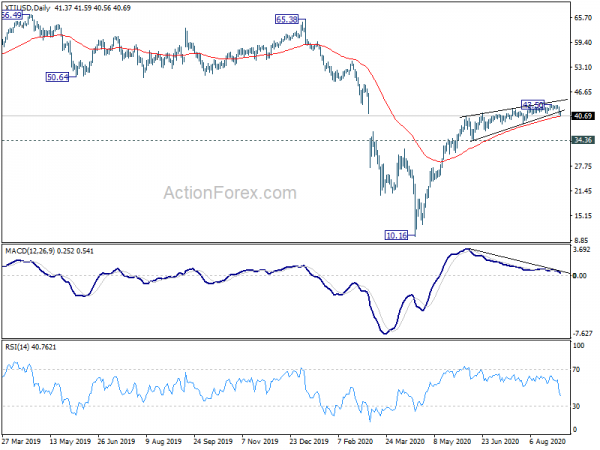The height and width of the screenshot is (450, 600).
Task: Click the 3.692 MACD axis value
Action: [x=582, y=250]
